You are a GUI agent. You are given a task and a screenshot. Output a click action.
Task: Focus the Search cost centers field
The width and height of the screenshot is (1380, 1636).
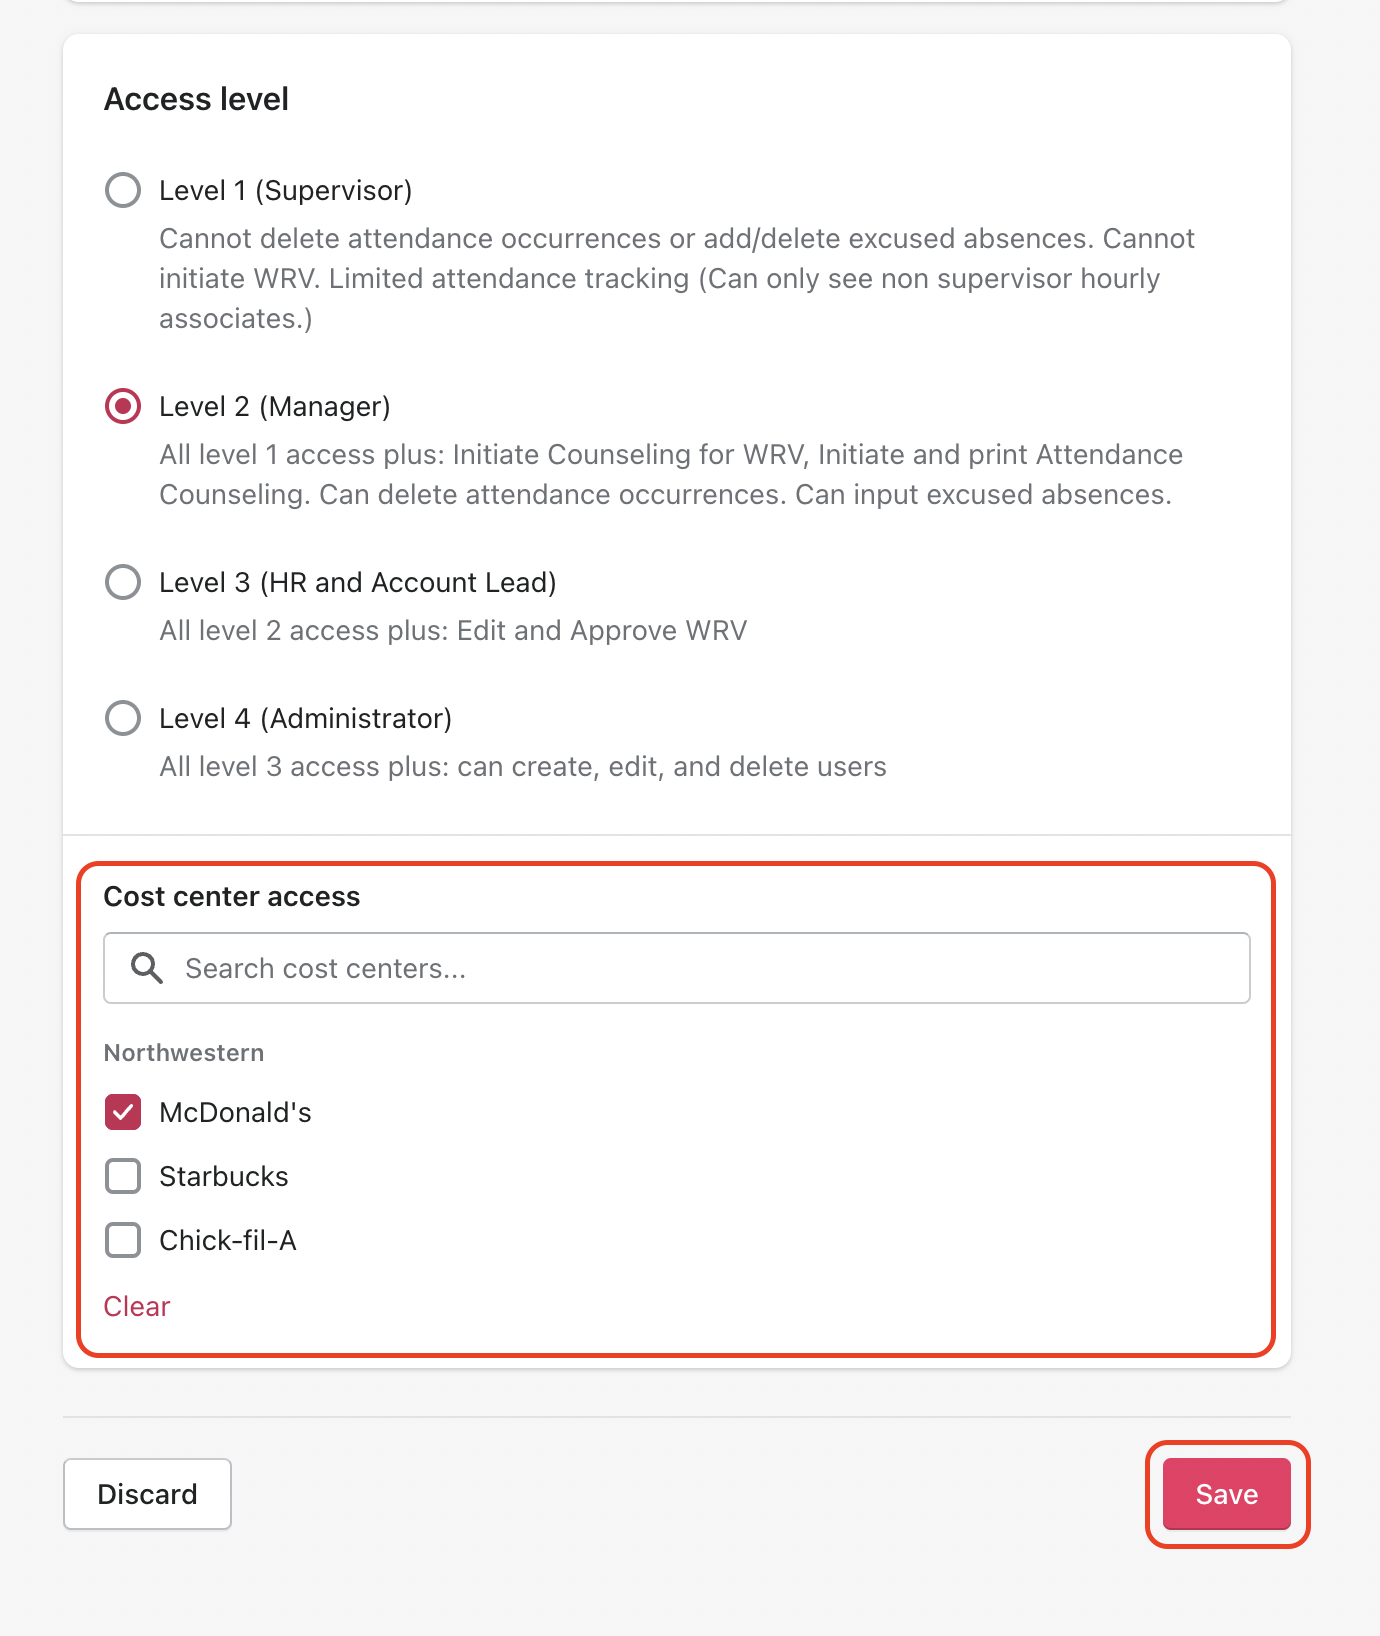coord(700,968)
